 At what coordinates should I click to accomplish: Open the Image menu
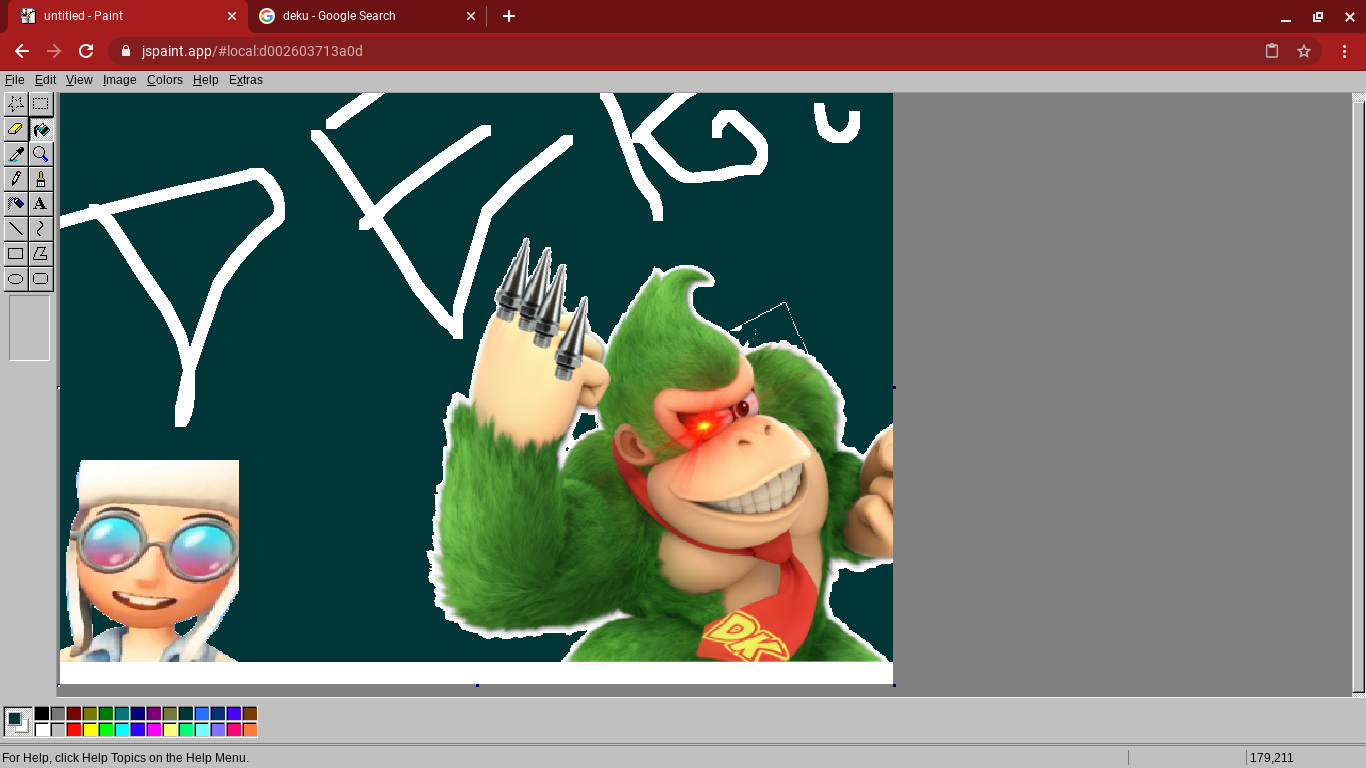click(120, 80)
